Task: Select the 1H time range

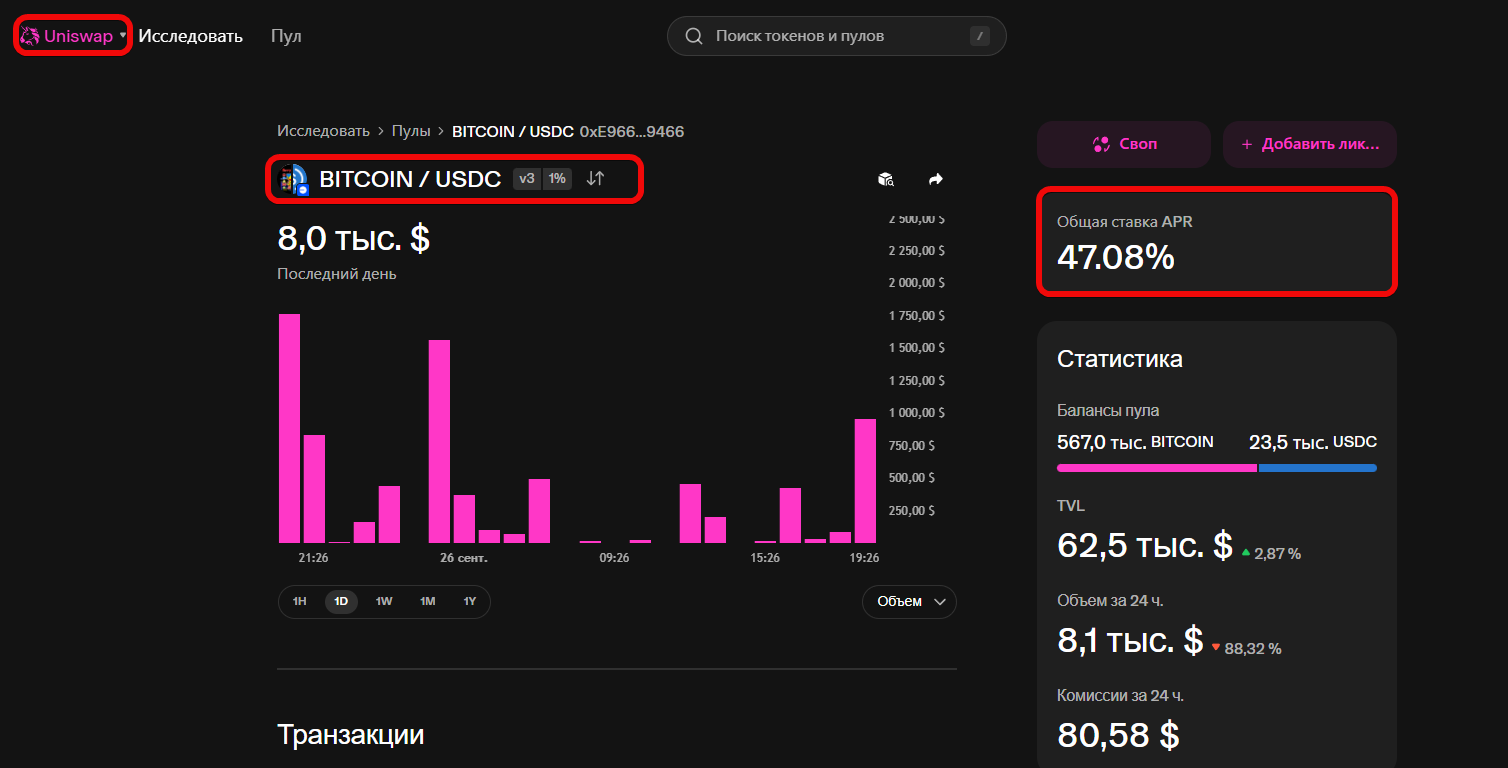Action: coord(299,602)
